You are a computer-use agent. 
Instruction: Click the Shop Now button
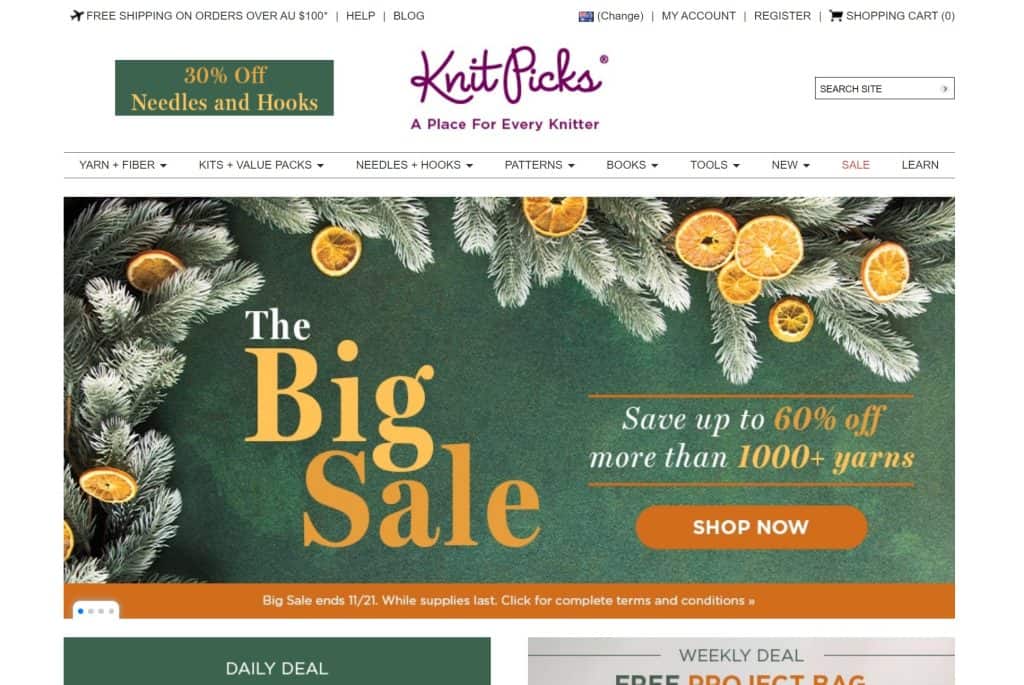pyautogui.click(x=751, y=527)
